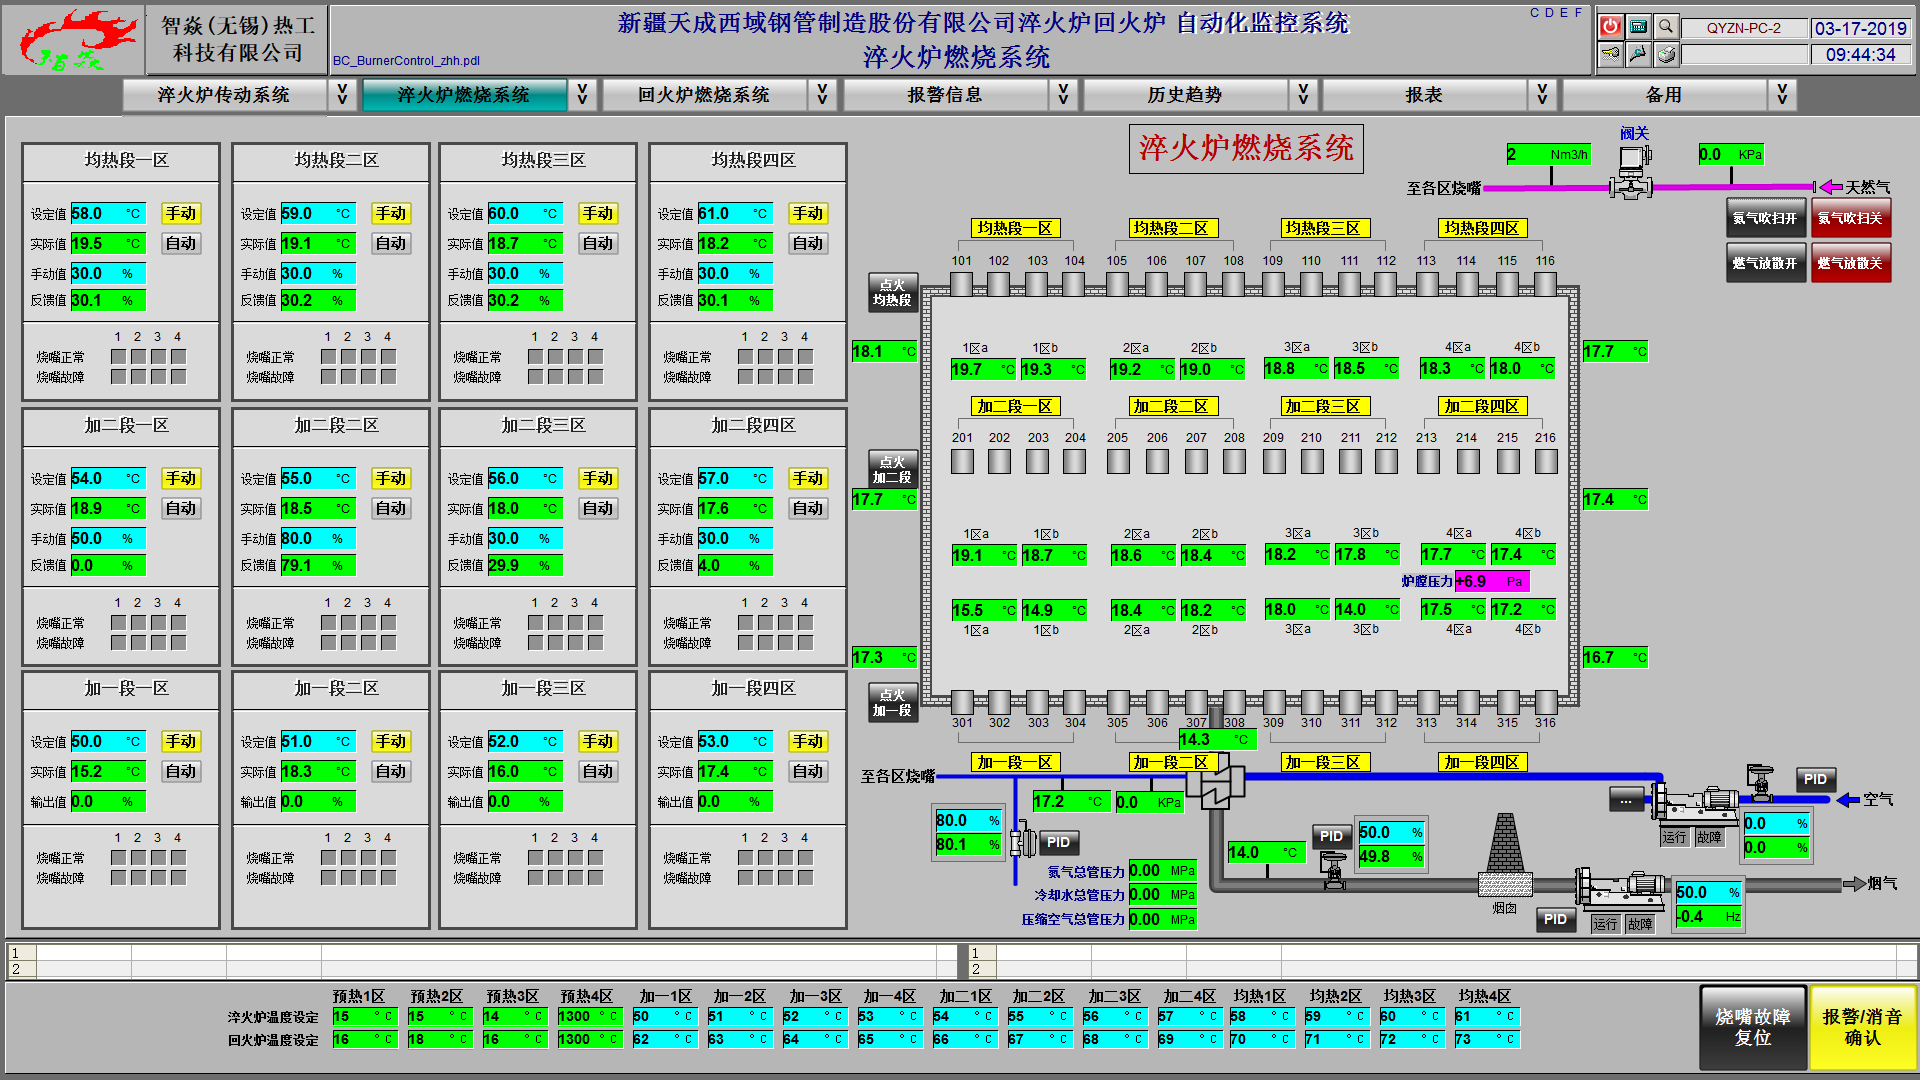This screenshot has height=1080, width=1920.
Task: Open the 报表 tab
Action: 1424,95
